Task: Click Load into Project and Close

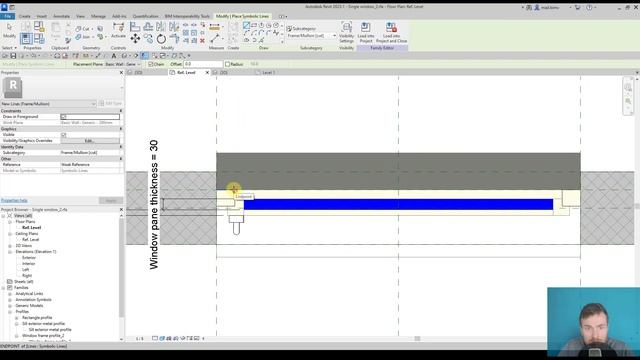Action: click(391, 33)
